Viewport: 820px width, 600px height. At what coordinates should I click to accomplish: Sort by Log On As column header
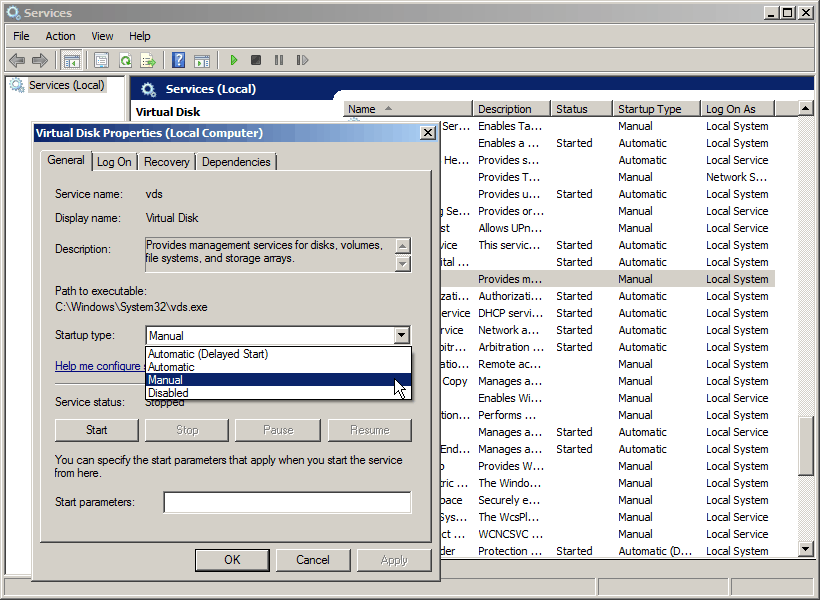[737, 109]
